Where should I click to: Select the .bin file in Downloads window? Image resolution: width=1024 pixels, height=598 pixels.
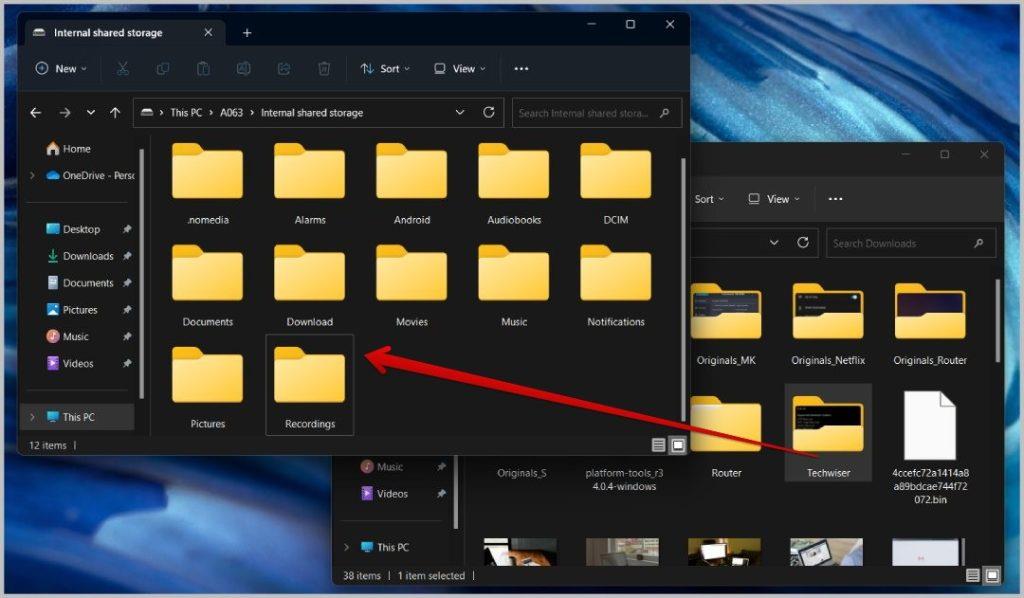[x=930, y=447]
